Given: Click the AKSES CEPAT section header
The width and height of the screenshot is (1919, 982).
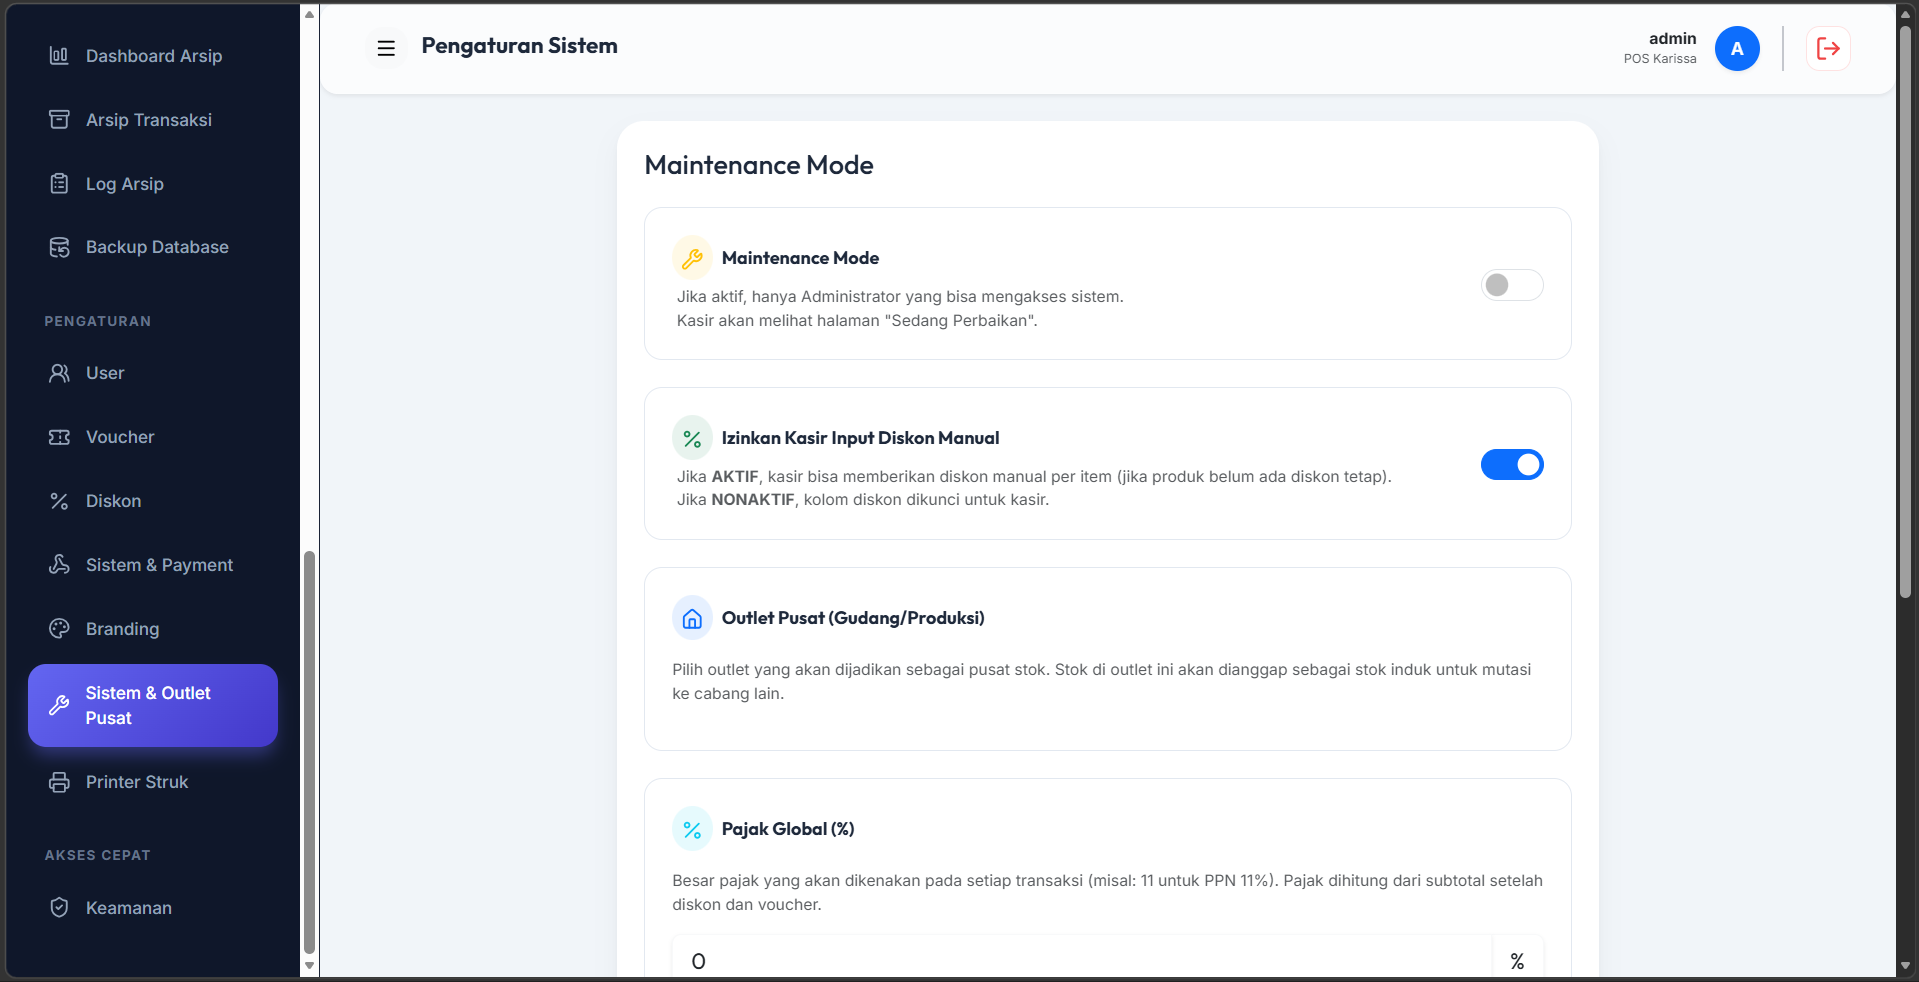Looking at the screenshot, I should coord(98,855).
